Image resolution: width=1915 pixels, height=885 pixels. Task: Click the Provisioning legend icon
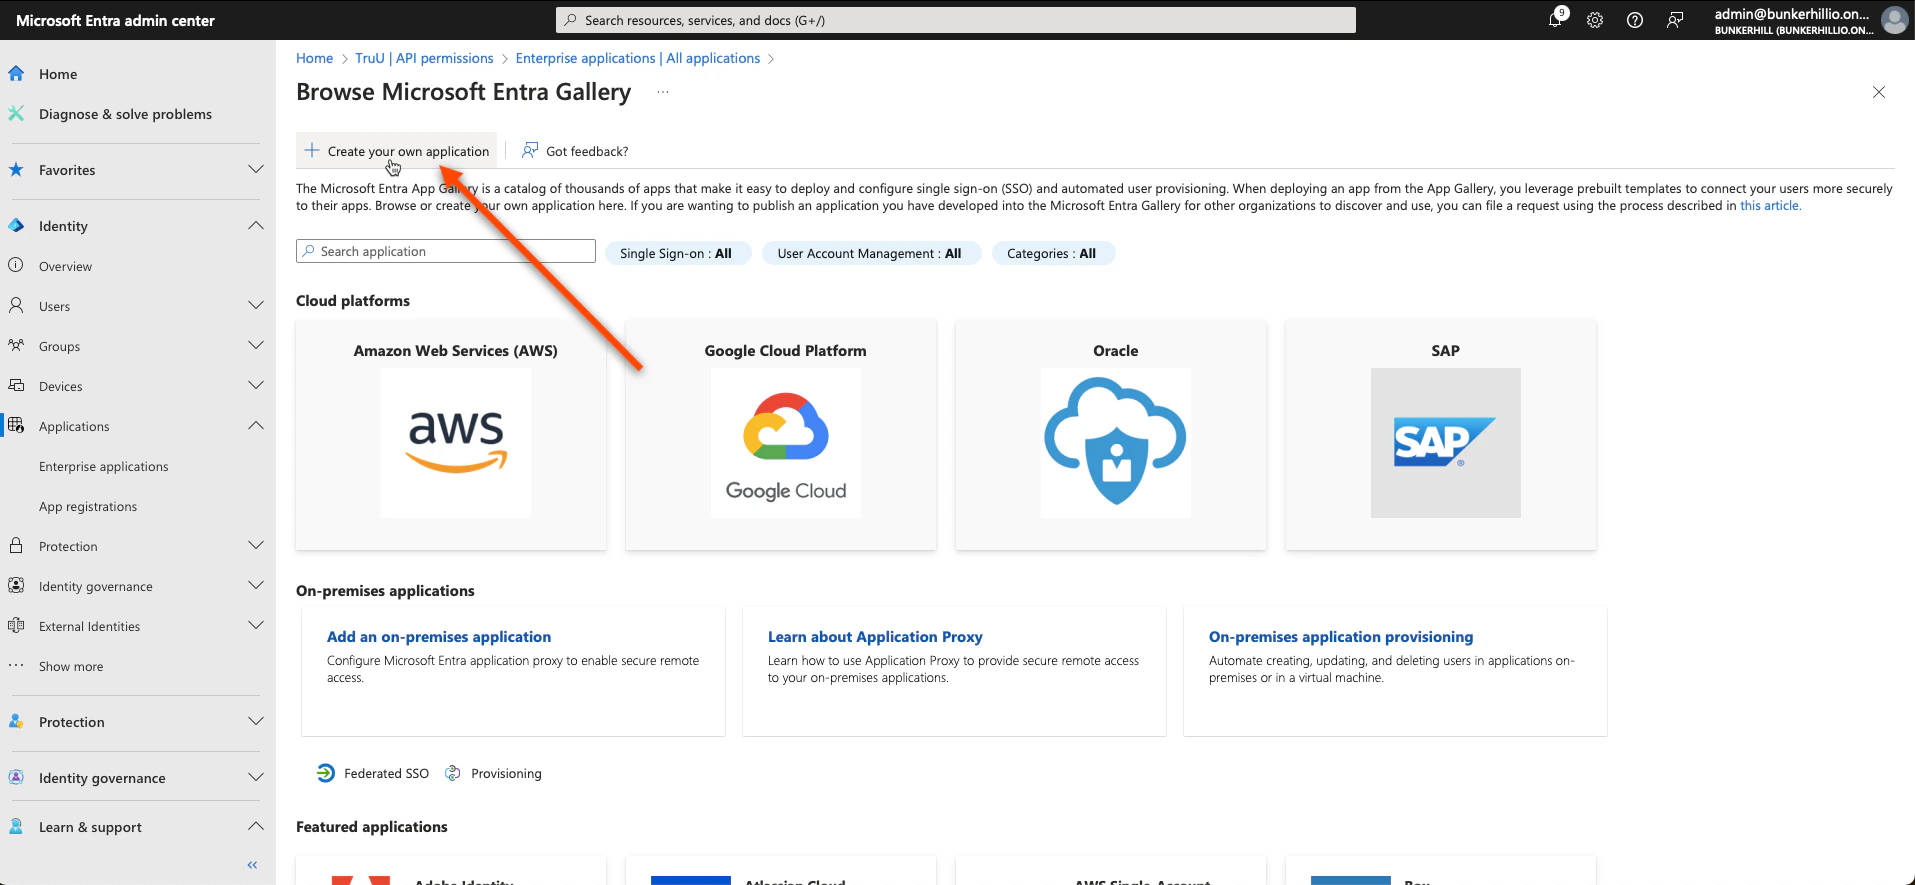pos(453,773)
